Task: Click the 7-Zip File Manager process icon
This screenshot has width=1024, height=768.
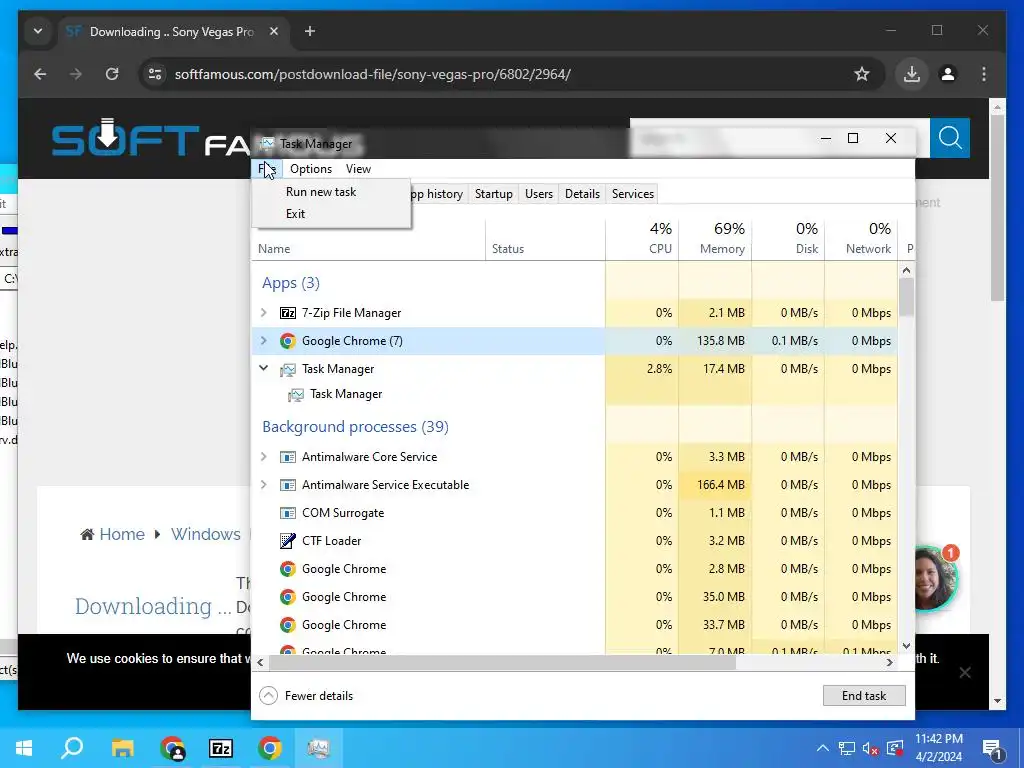Action: click(x=288, y=313)
